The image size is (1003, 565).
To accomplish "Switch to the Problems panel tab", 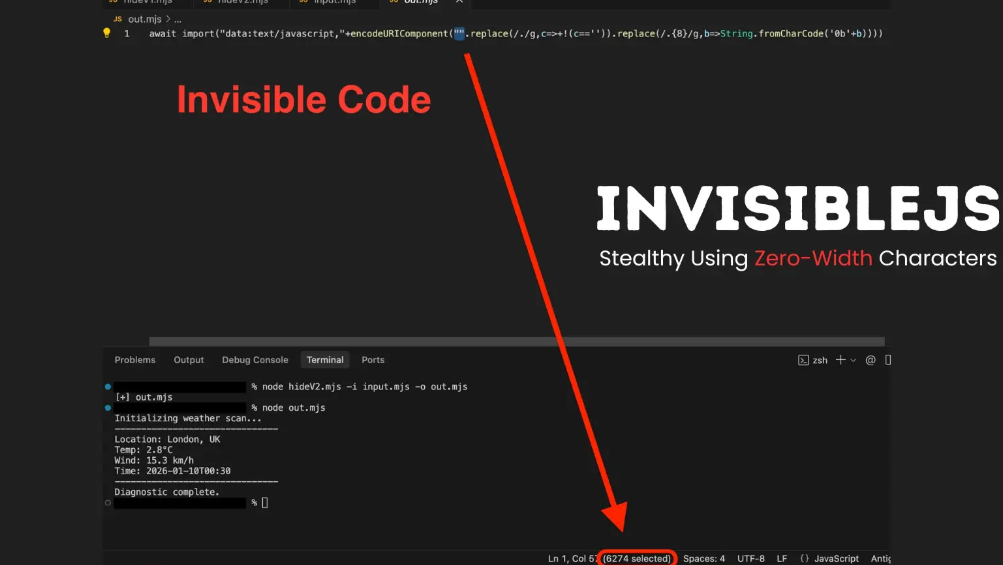I will pos(135,360).
